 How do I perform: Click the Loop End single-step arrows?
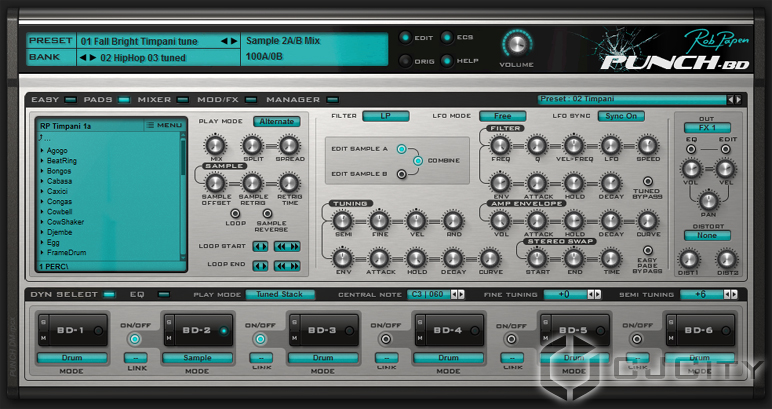coord(260,266)
